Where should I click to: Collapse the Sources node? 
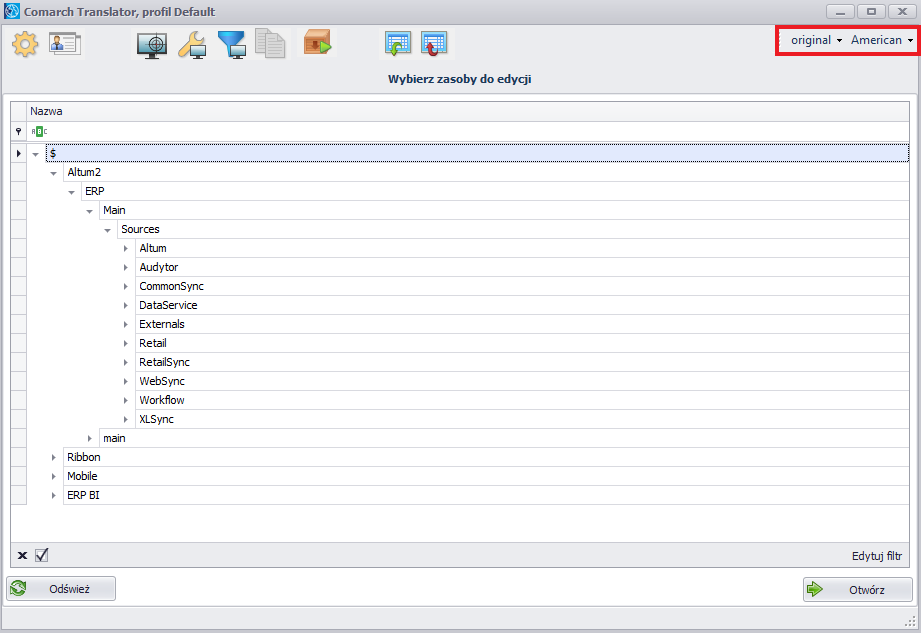point(107,230)
